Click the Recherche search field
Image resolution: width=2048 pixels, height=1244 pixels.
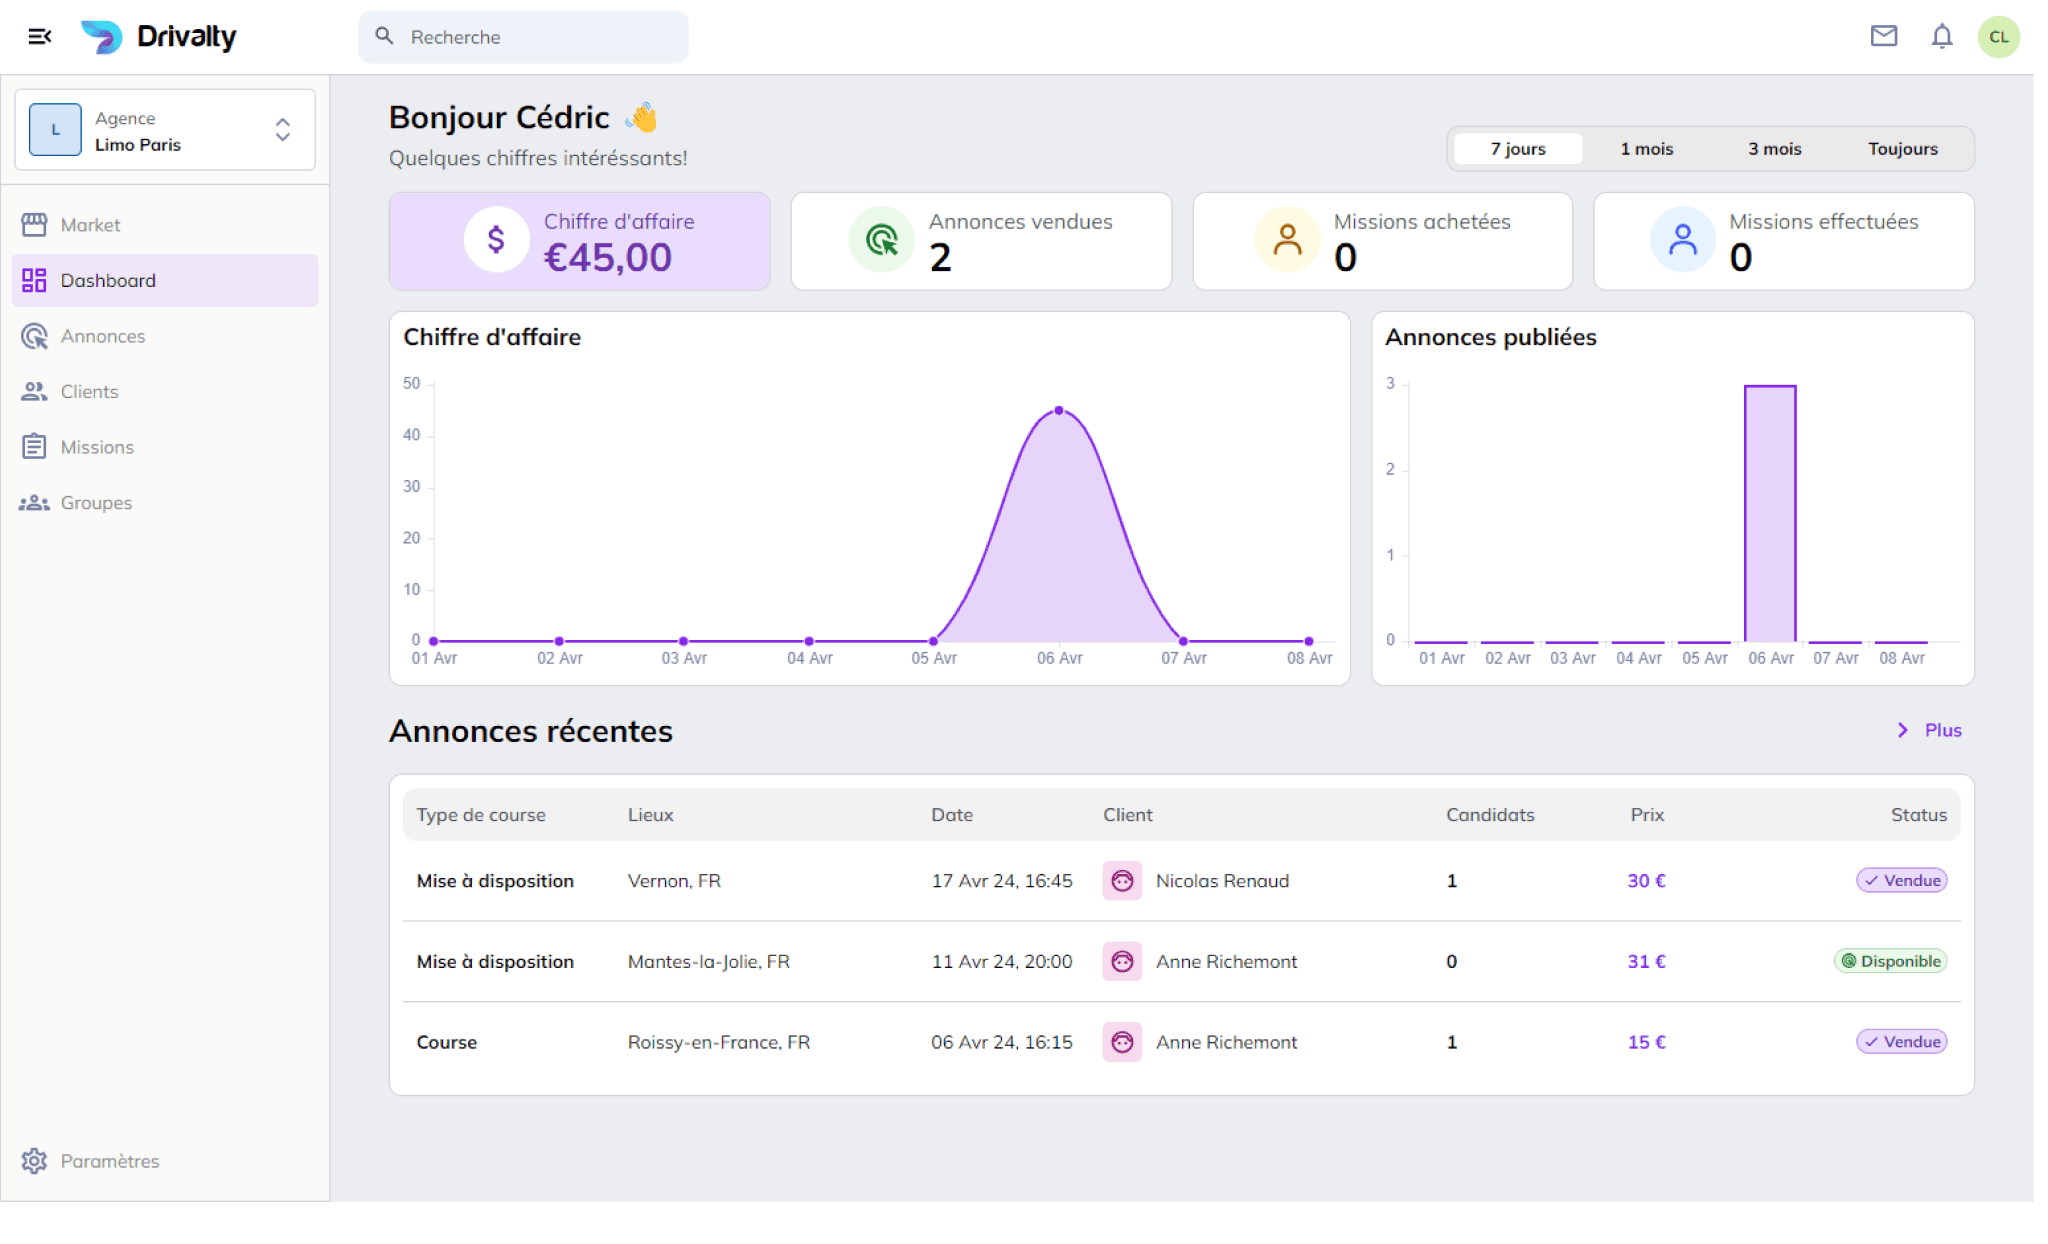click(523, 37)
